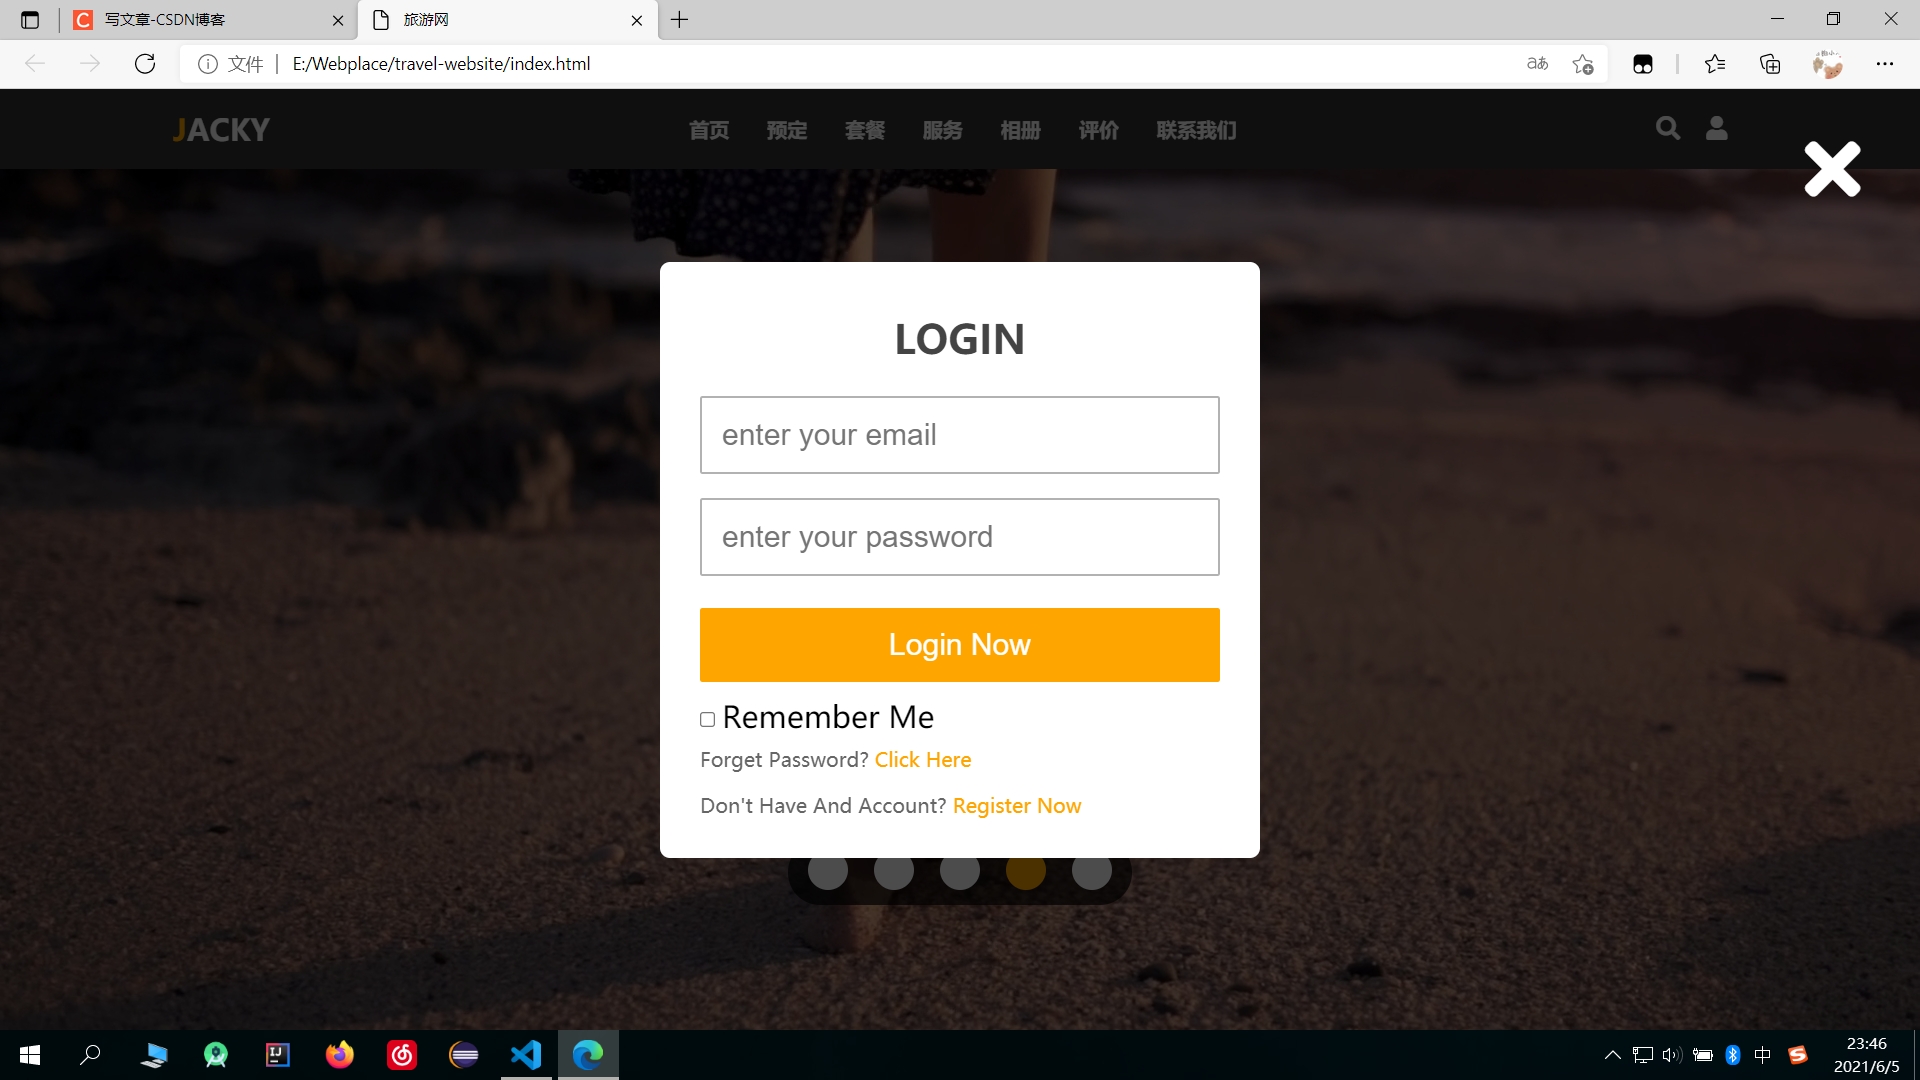Close the login popup with the white X
Image resolution: width=1920 pixels, height=1080 pixels.
pyautogui.click(x=1832, y=169)
